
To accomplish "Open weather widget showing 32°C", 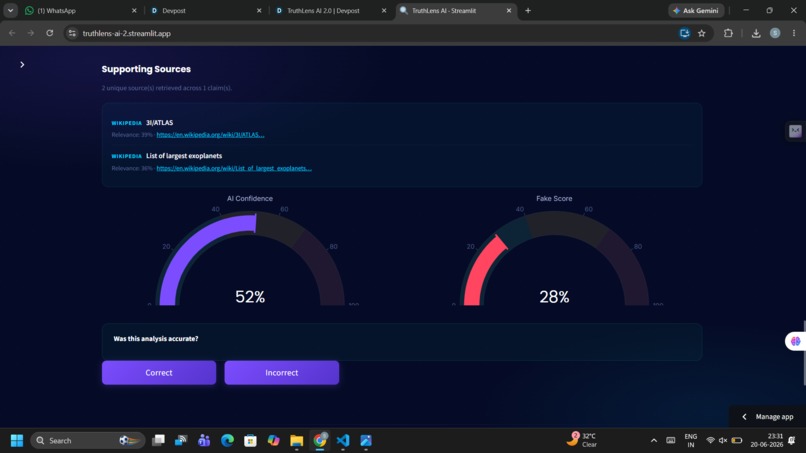I will coord(582,440).
